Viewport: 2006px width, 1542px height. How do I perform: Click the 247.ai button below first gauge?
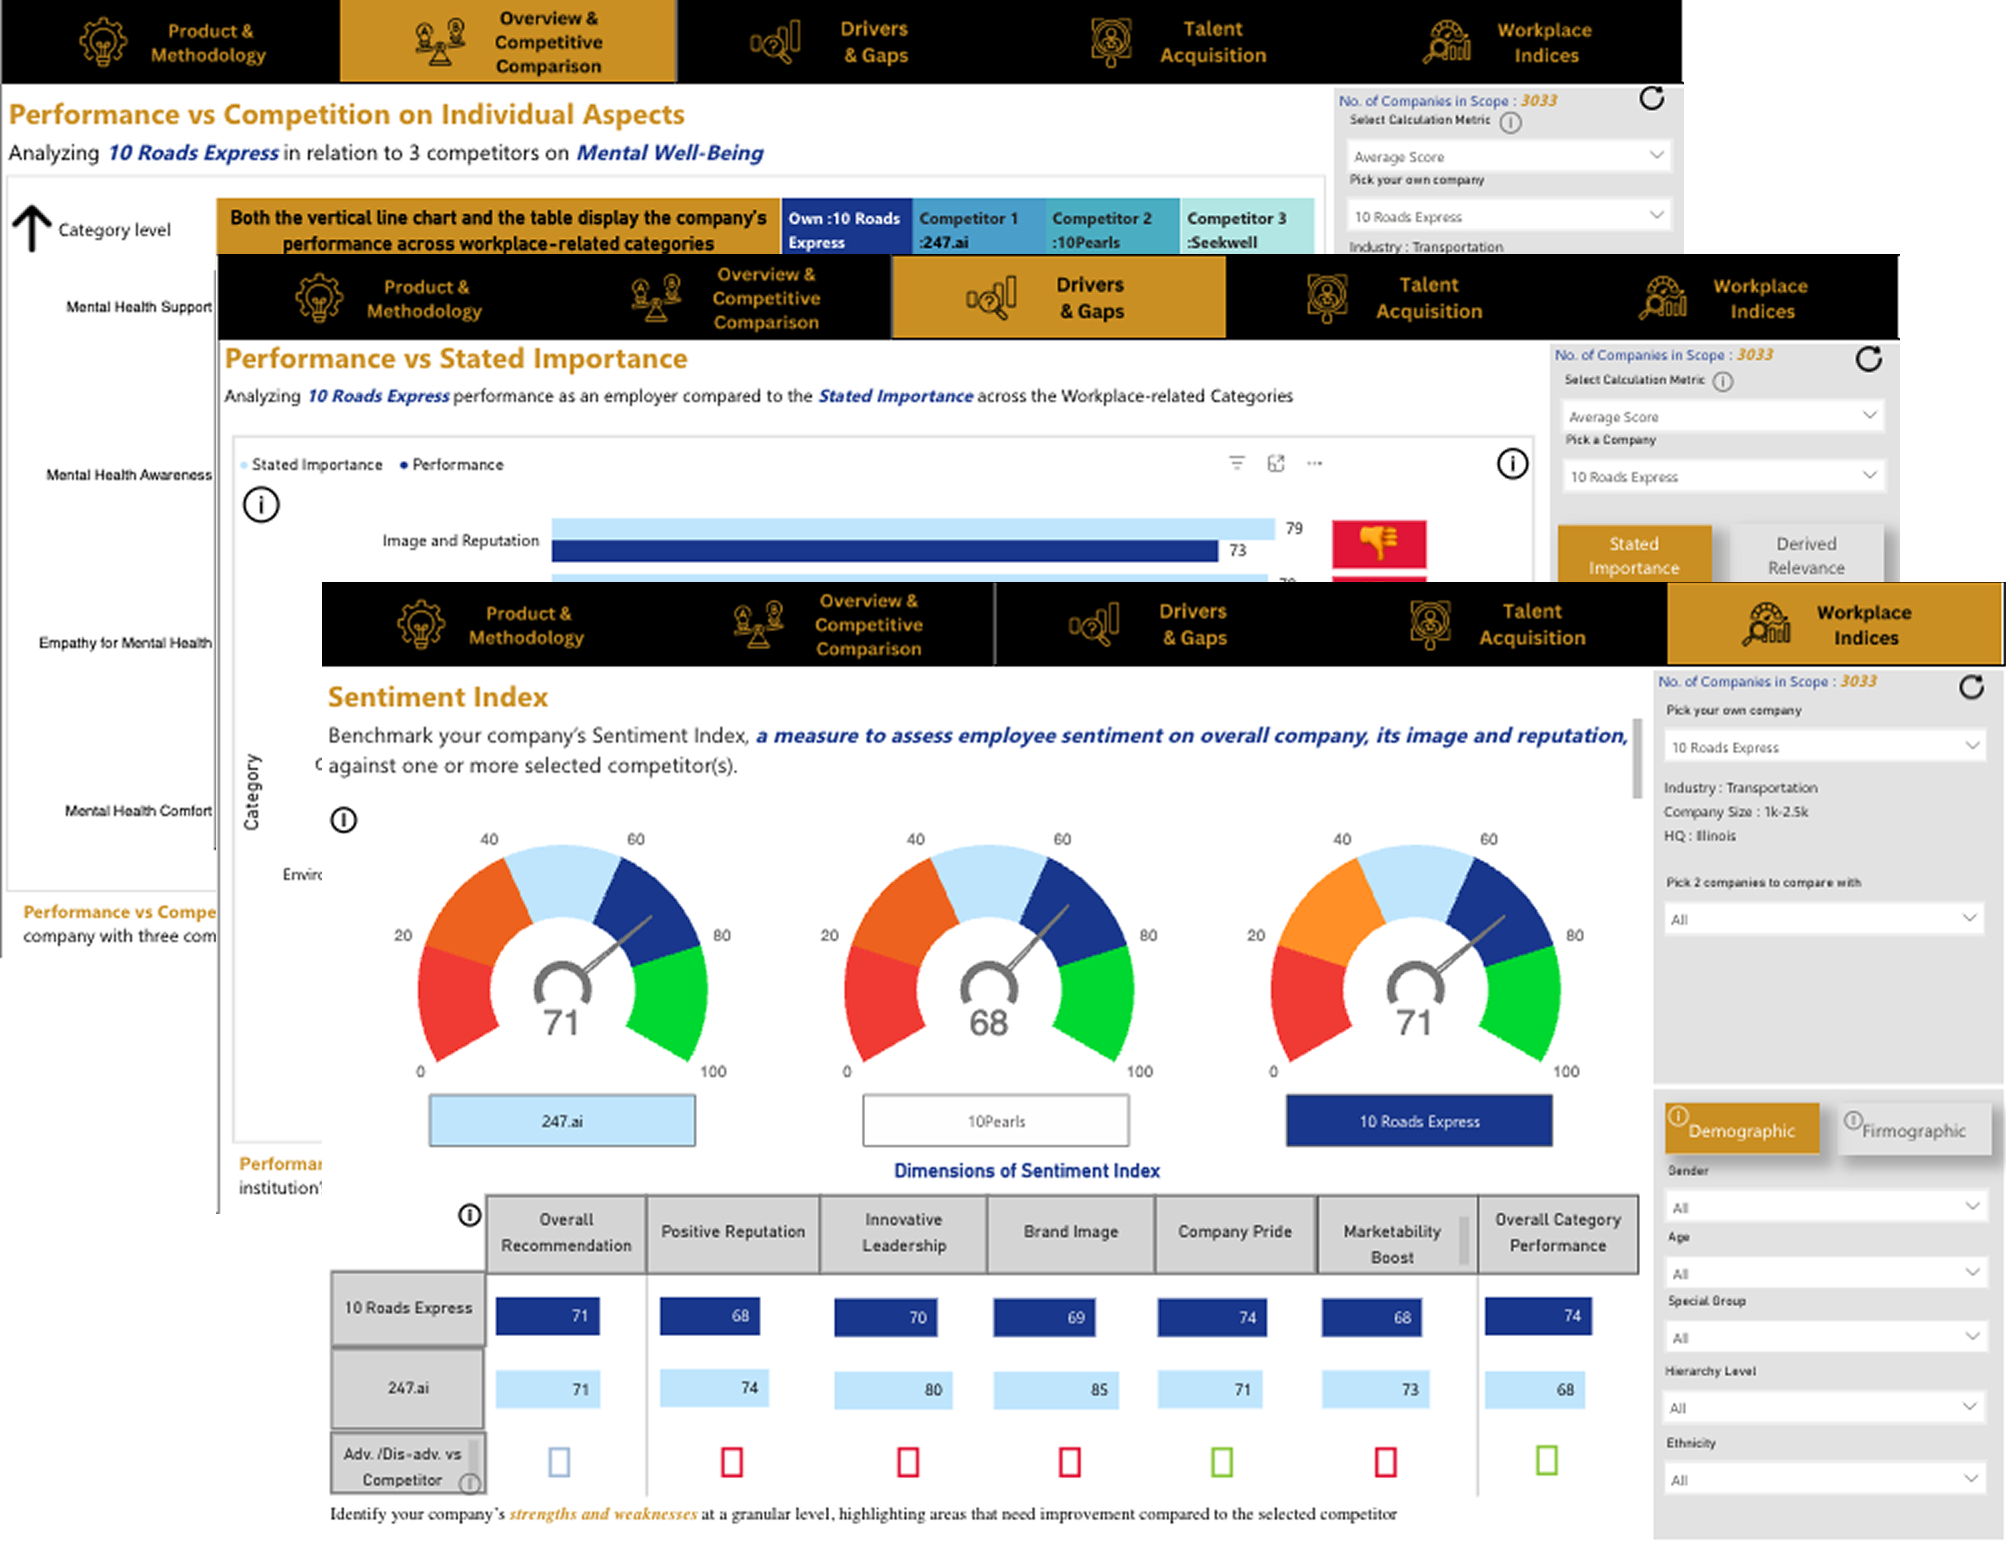(562, 1121)
